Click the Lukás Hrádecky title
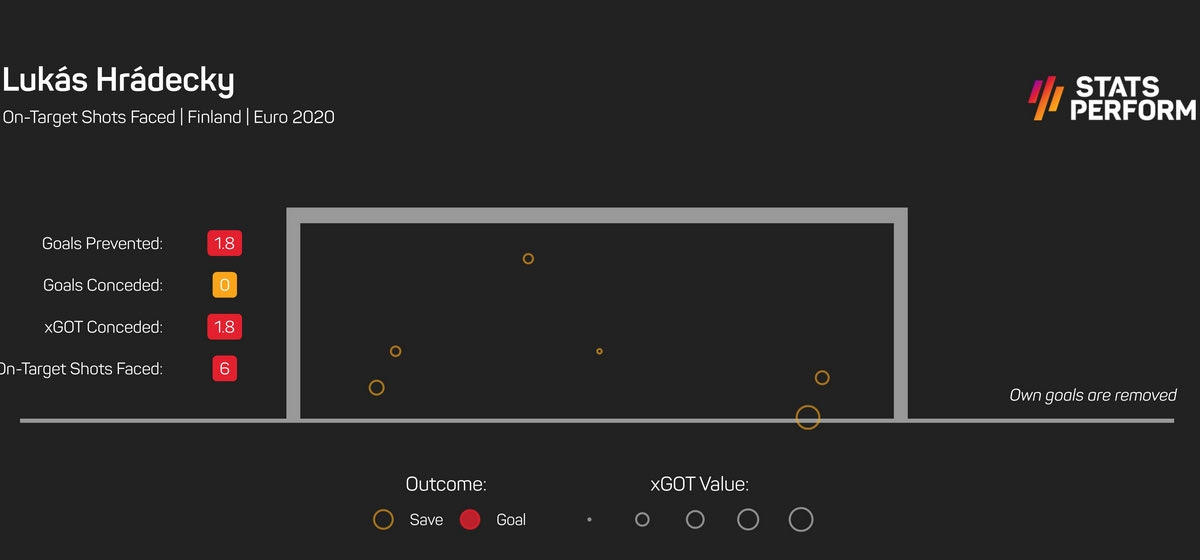 (x=119, y=81)
